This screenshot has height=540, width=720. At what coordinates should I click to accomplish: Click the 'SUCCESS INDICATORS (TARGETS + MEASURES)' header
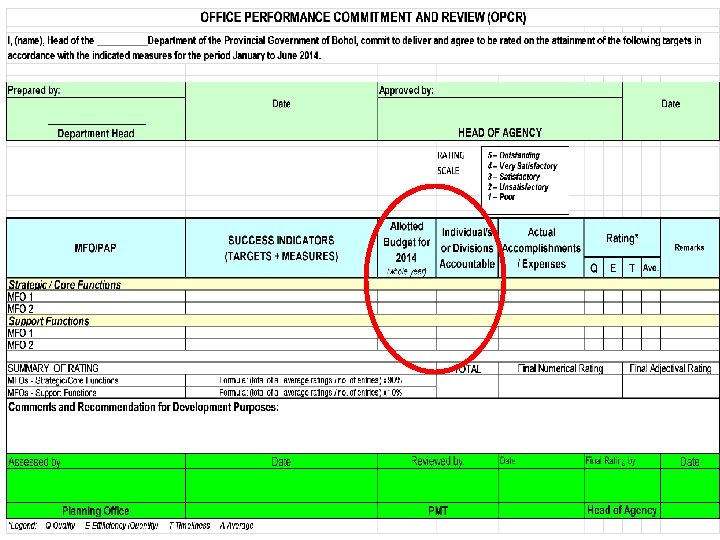281,248
